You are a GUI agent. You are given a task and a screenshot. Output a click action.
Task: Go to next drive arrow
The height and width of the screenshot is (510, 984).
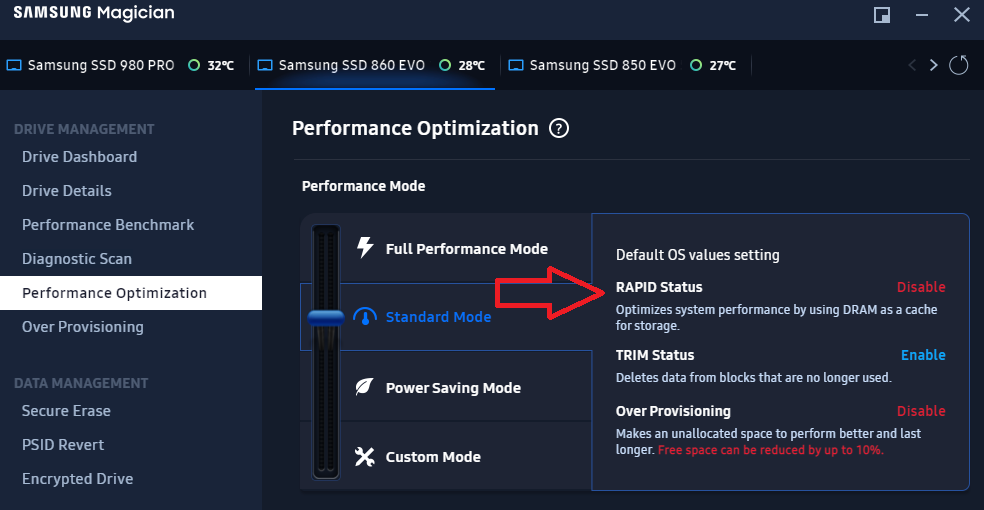934,65
